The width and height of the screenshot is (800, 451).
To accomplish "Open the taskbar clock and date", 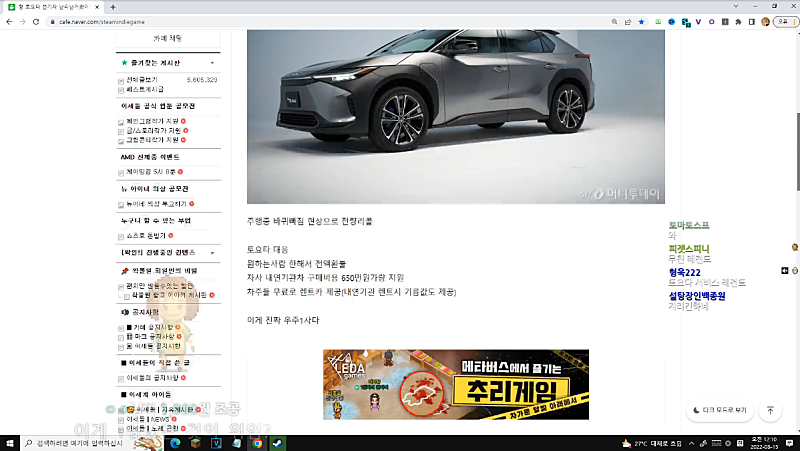I will tap(764, 443).
